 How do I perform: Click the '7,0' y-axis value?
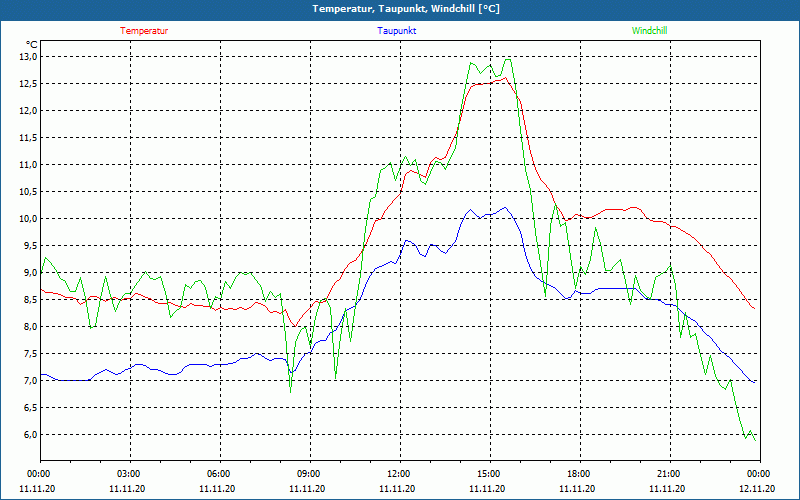pos(30,381)
